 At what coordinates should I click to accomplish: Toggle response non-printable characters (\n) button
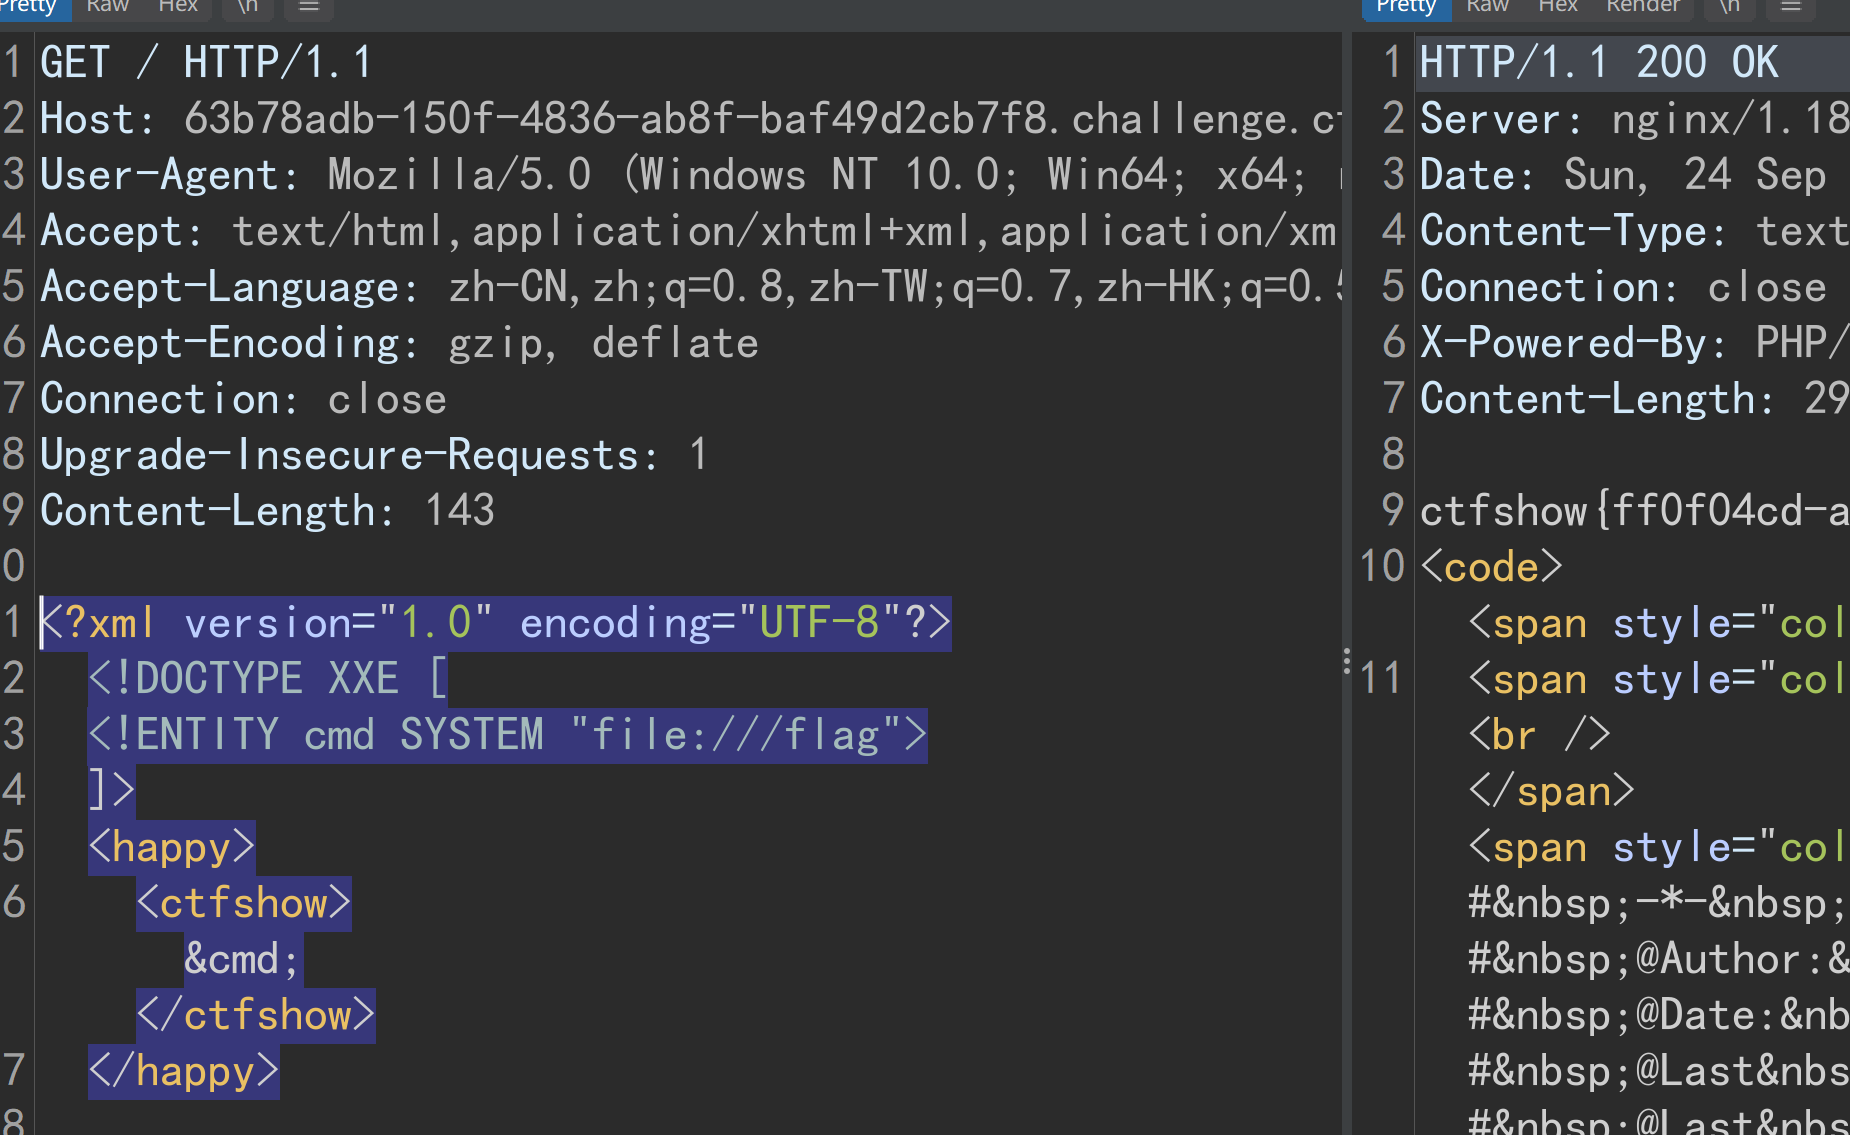point(1730,6)
